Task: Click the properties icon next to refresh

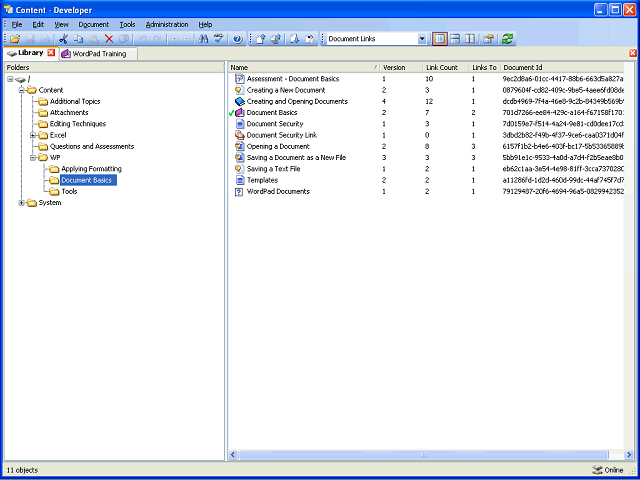Action: coord(489,39)
